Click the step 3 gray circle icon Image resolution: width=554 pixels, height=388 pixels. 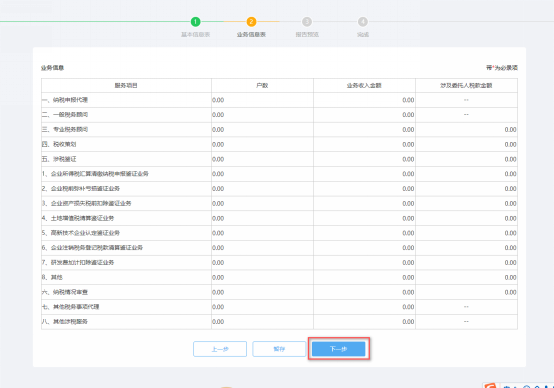307,22
